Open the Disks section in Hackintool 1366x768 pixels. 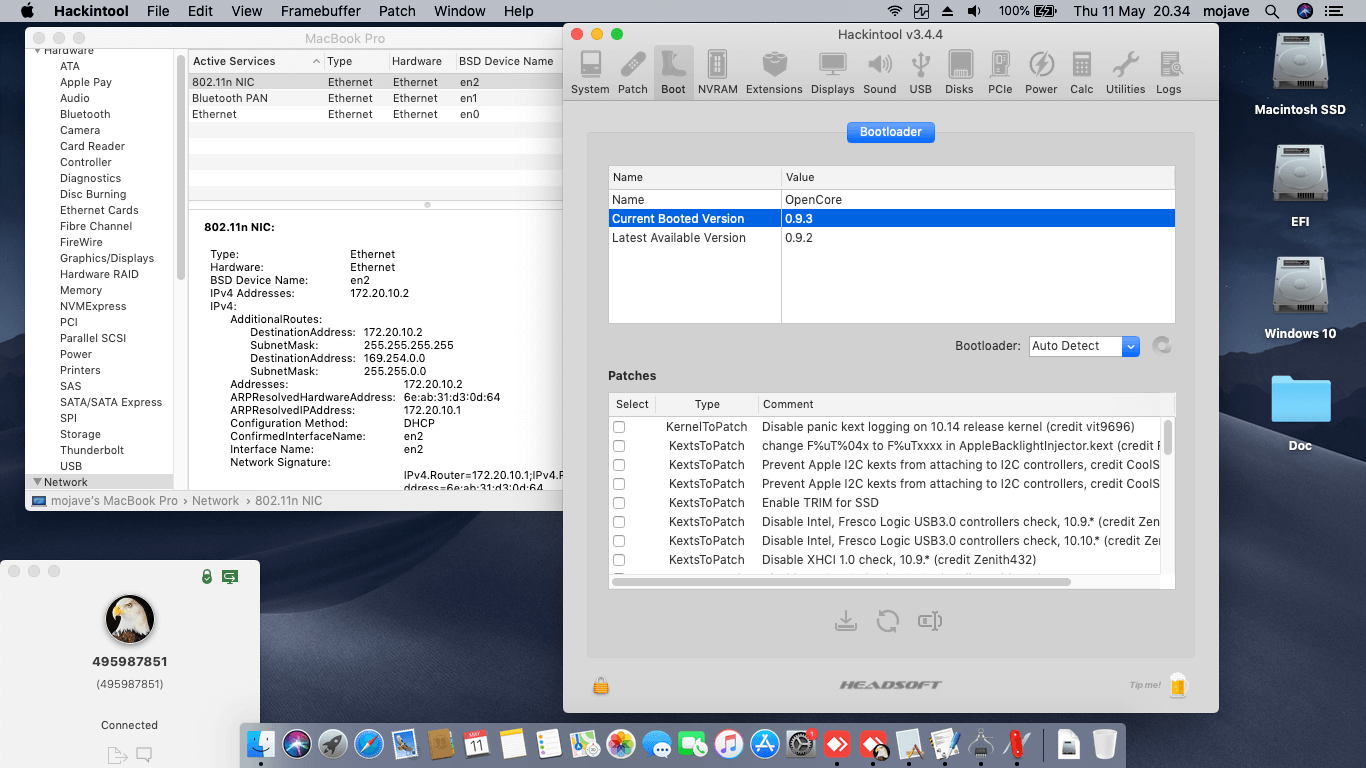pyautogui.click(x=959, y=72)
